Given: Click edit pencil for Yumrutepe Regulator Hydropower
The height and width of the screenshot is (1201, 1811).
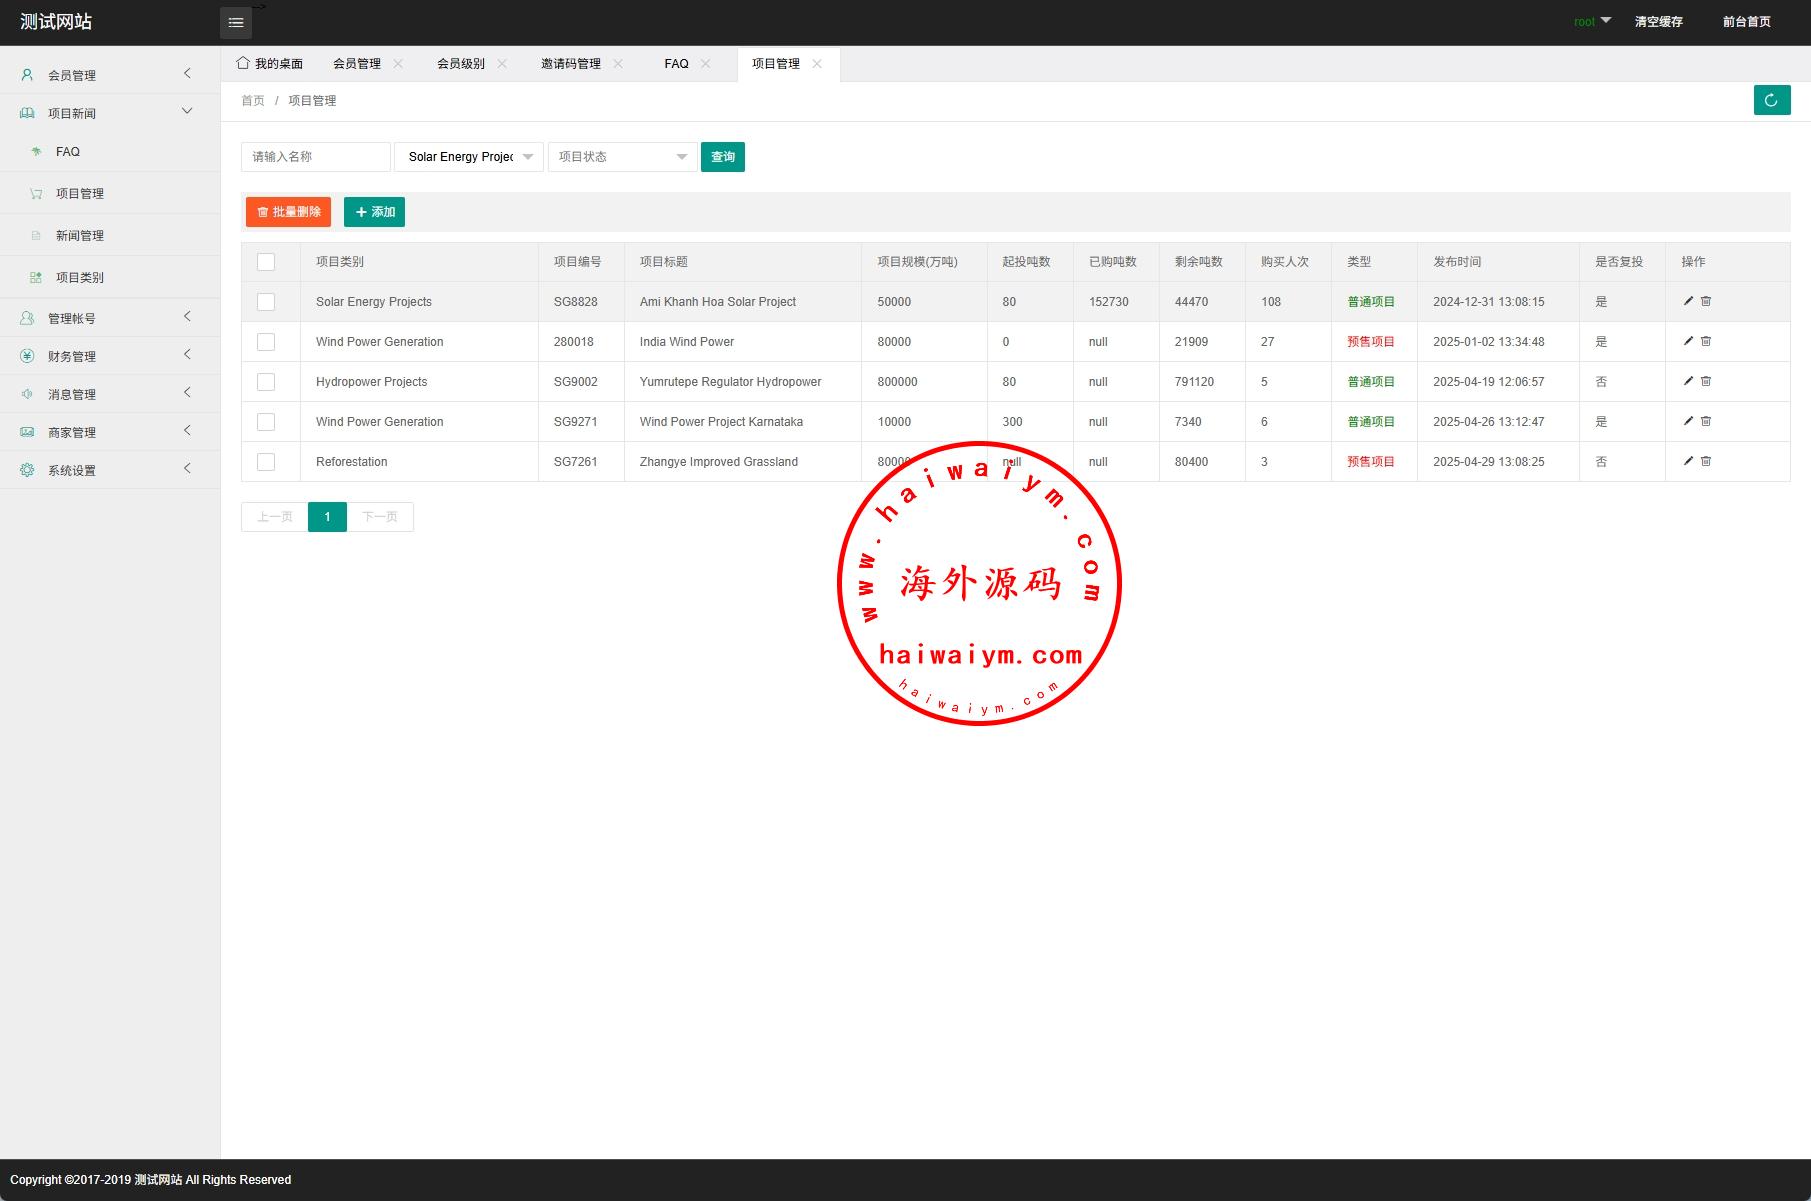Looking at the screenshot, I should 1688,381.
